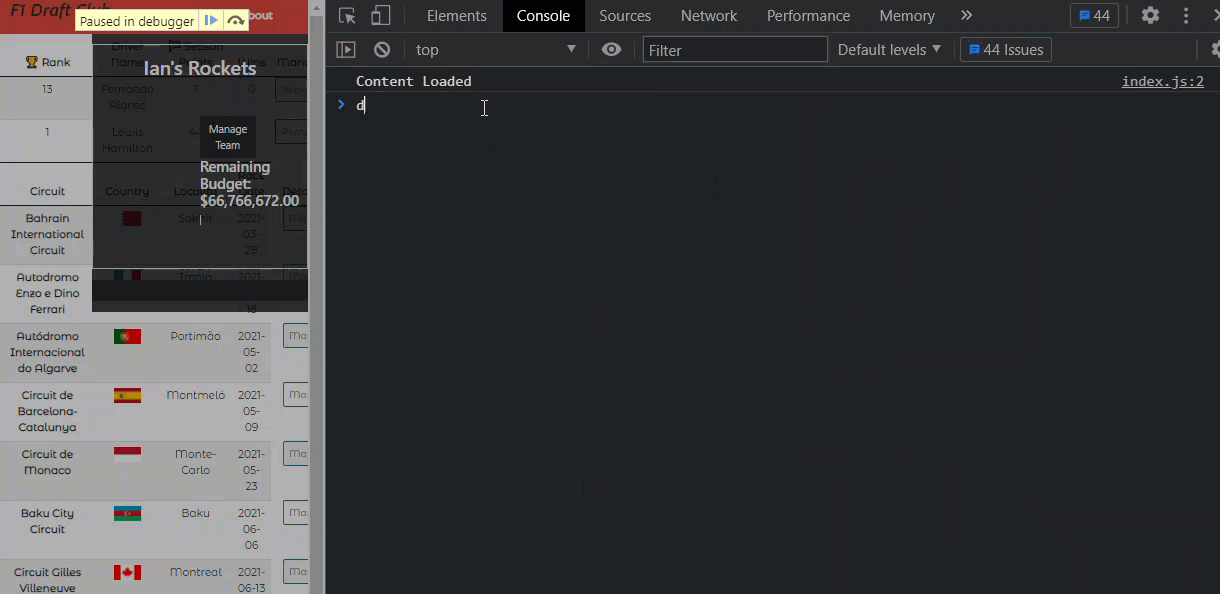Click the 2021-05-23 race date
This screenshot has height=594, width=1220.
(x=252, y=470)
